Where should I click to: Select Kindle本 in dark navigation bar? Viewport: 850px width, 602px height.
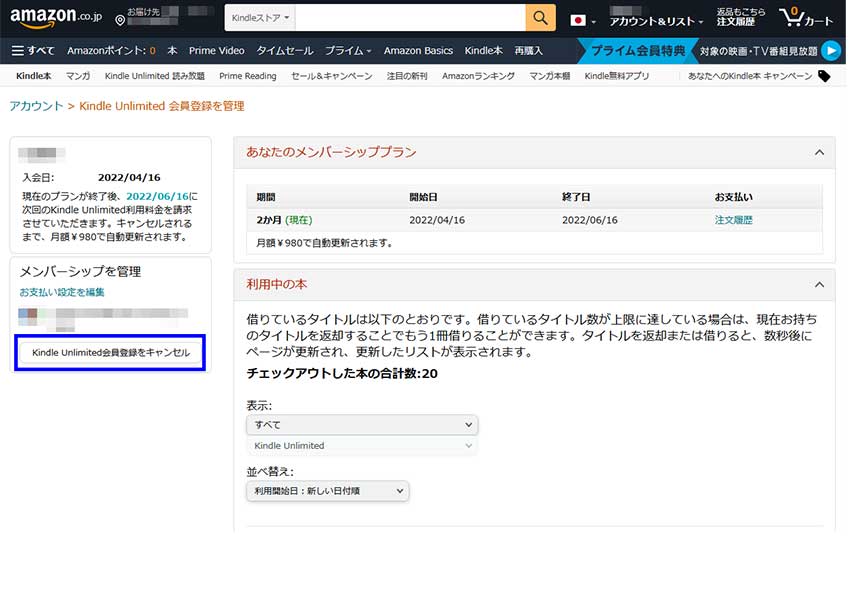tap(484, 50)
